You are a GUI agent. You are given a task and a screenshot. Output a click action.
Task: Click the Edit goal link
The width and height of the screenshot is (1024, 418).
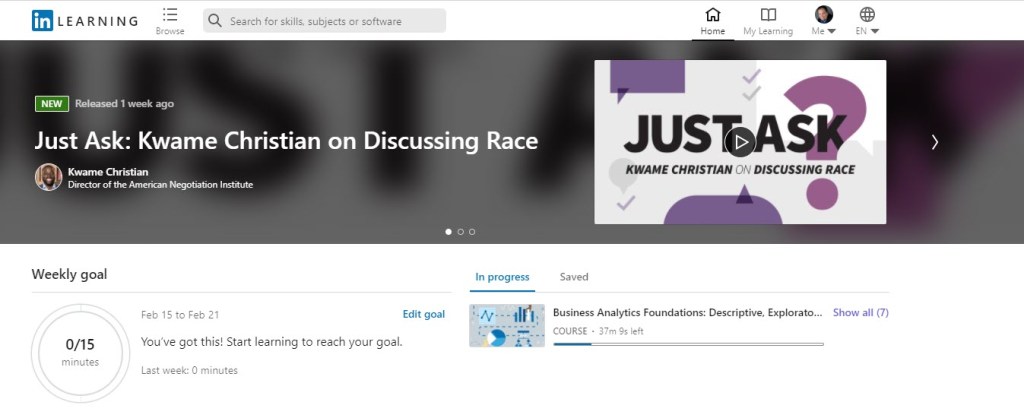423,314
